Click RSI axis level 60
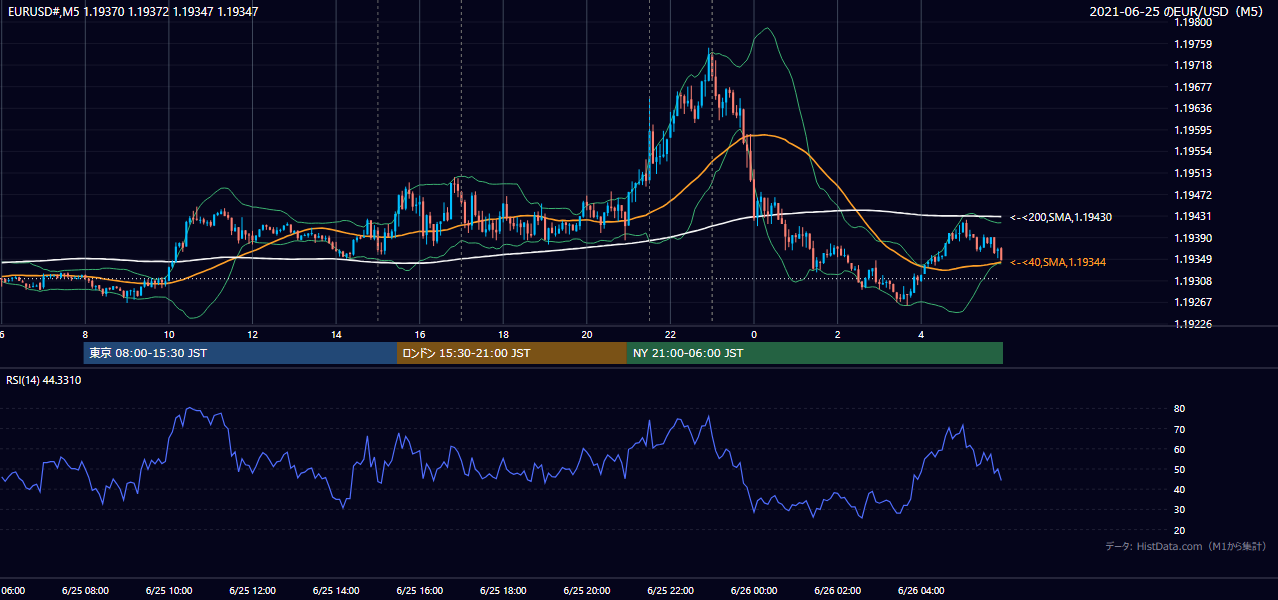1278x600 pixels. [1180, 449]
